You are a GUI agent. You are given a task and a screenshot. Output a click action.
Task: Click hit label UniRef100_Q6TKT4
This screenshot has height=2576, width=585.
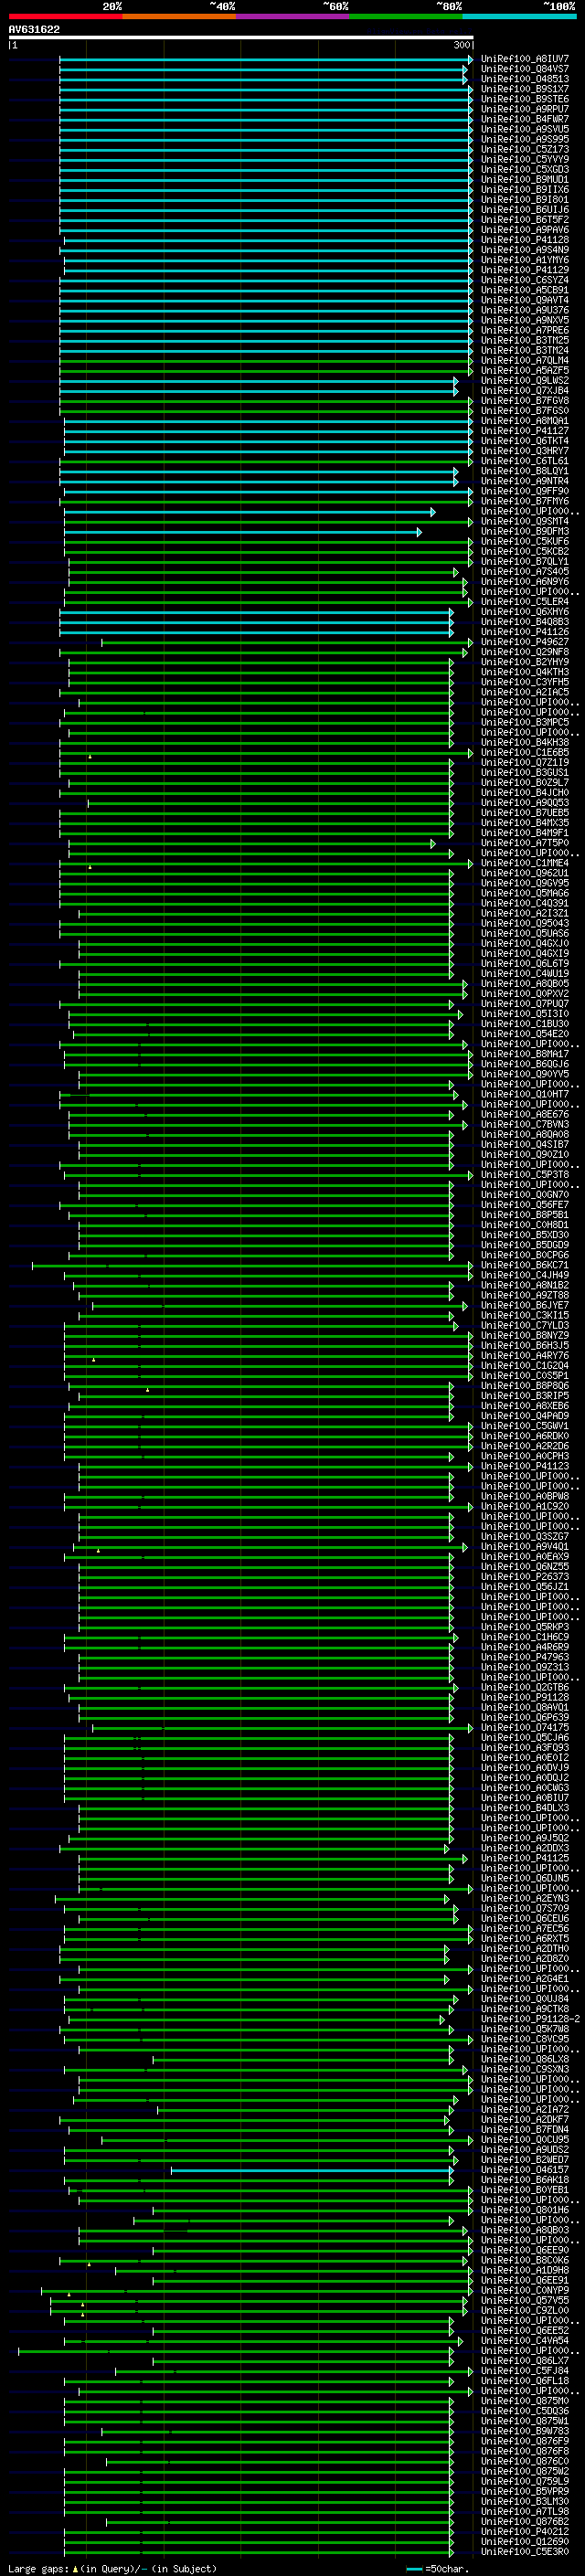[524, 441]
